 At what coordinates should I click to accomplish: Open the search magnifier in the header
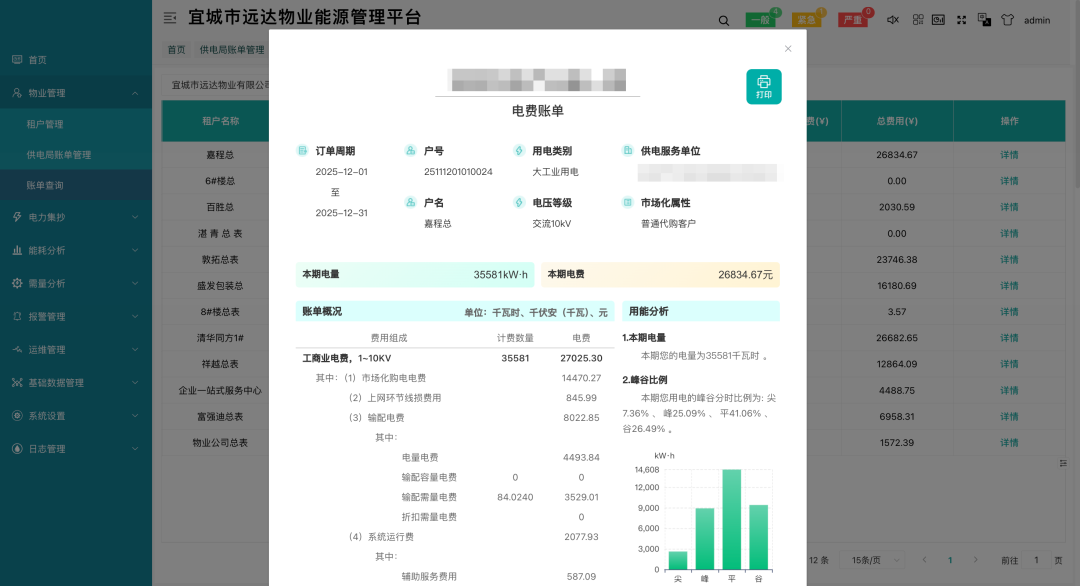click(724, 19)
